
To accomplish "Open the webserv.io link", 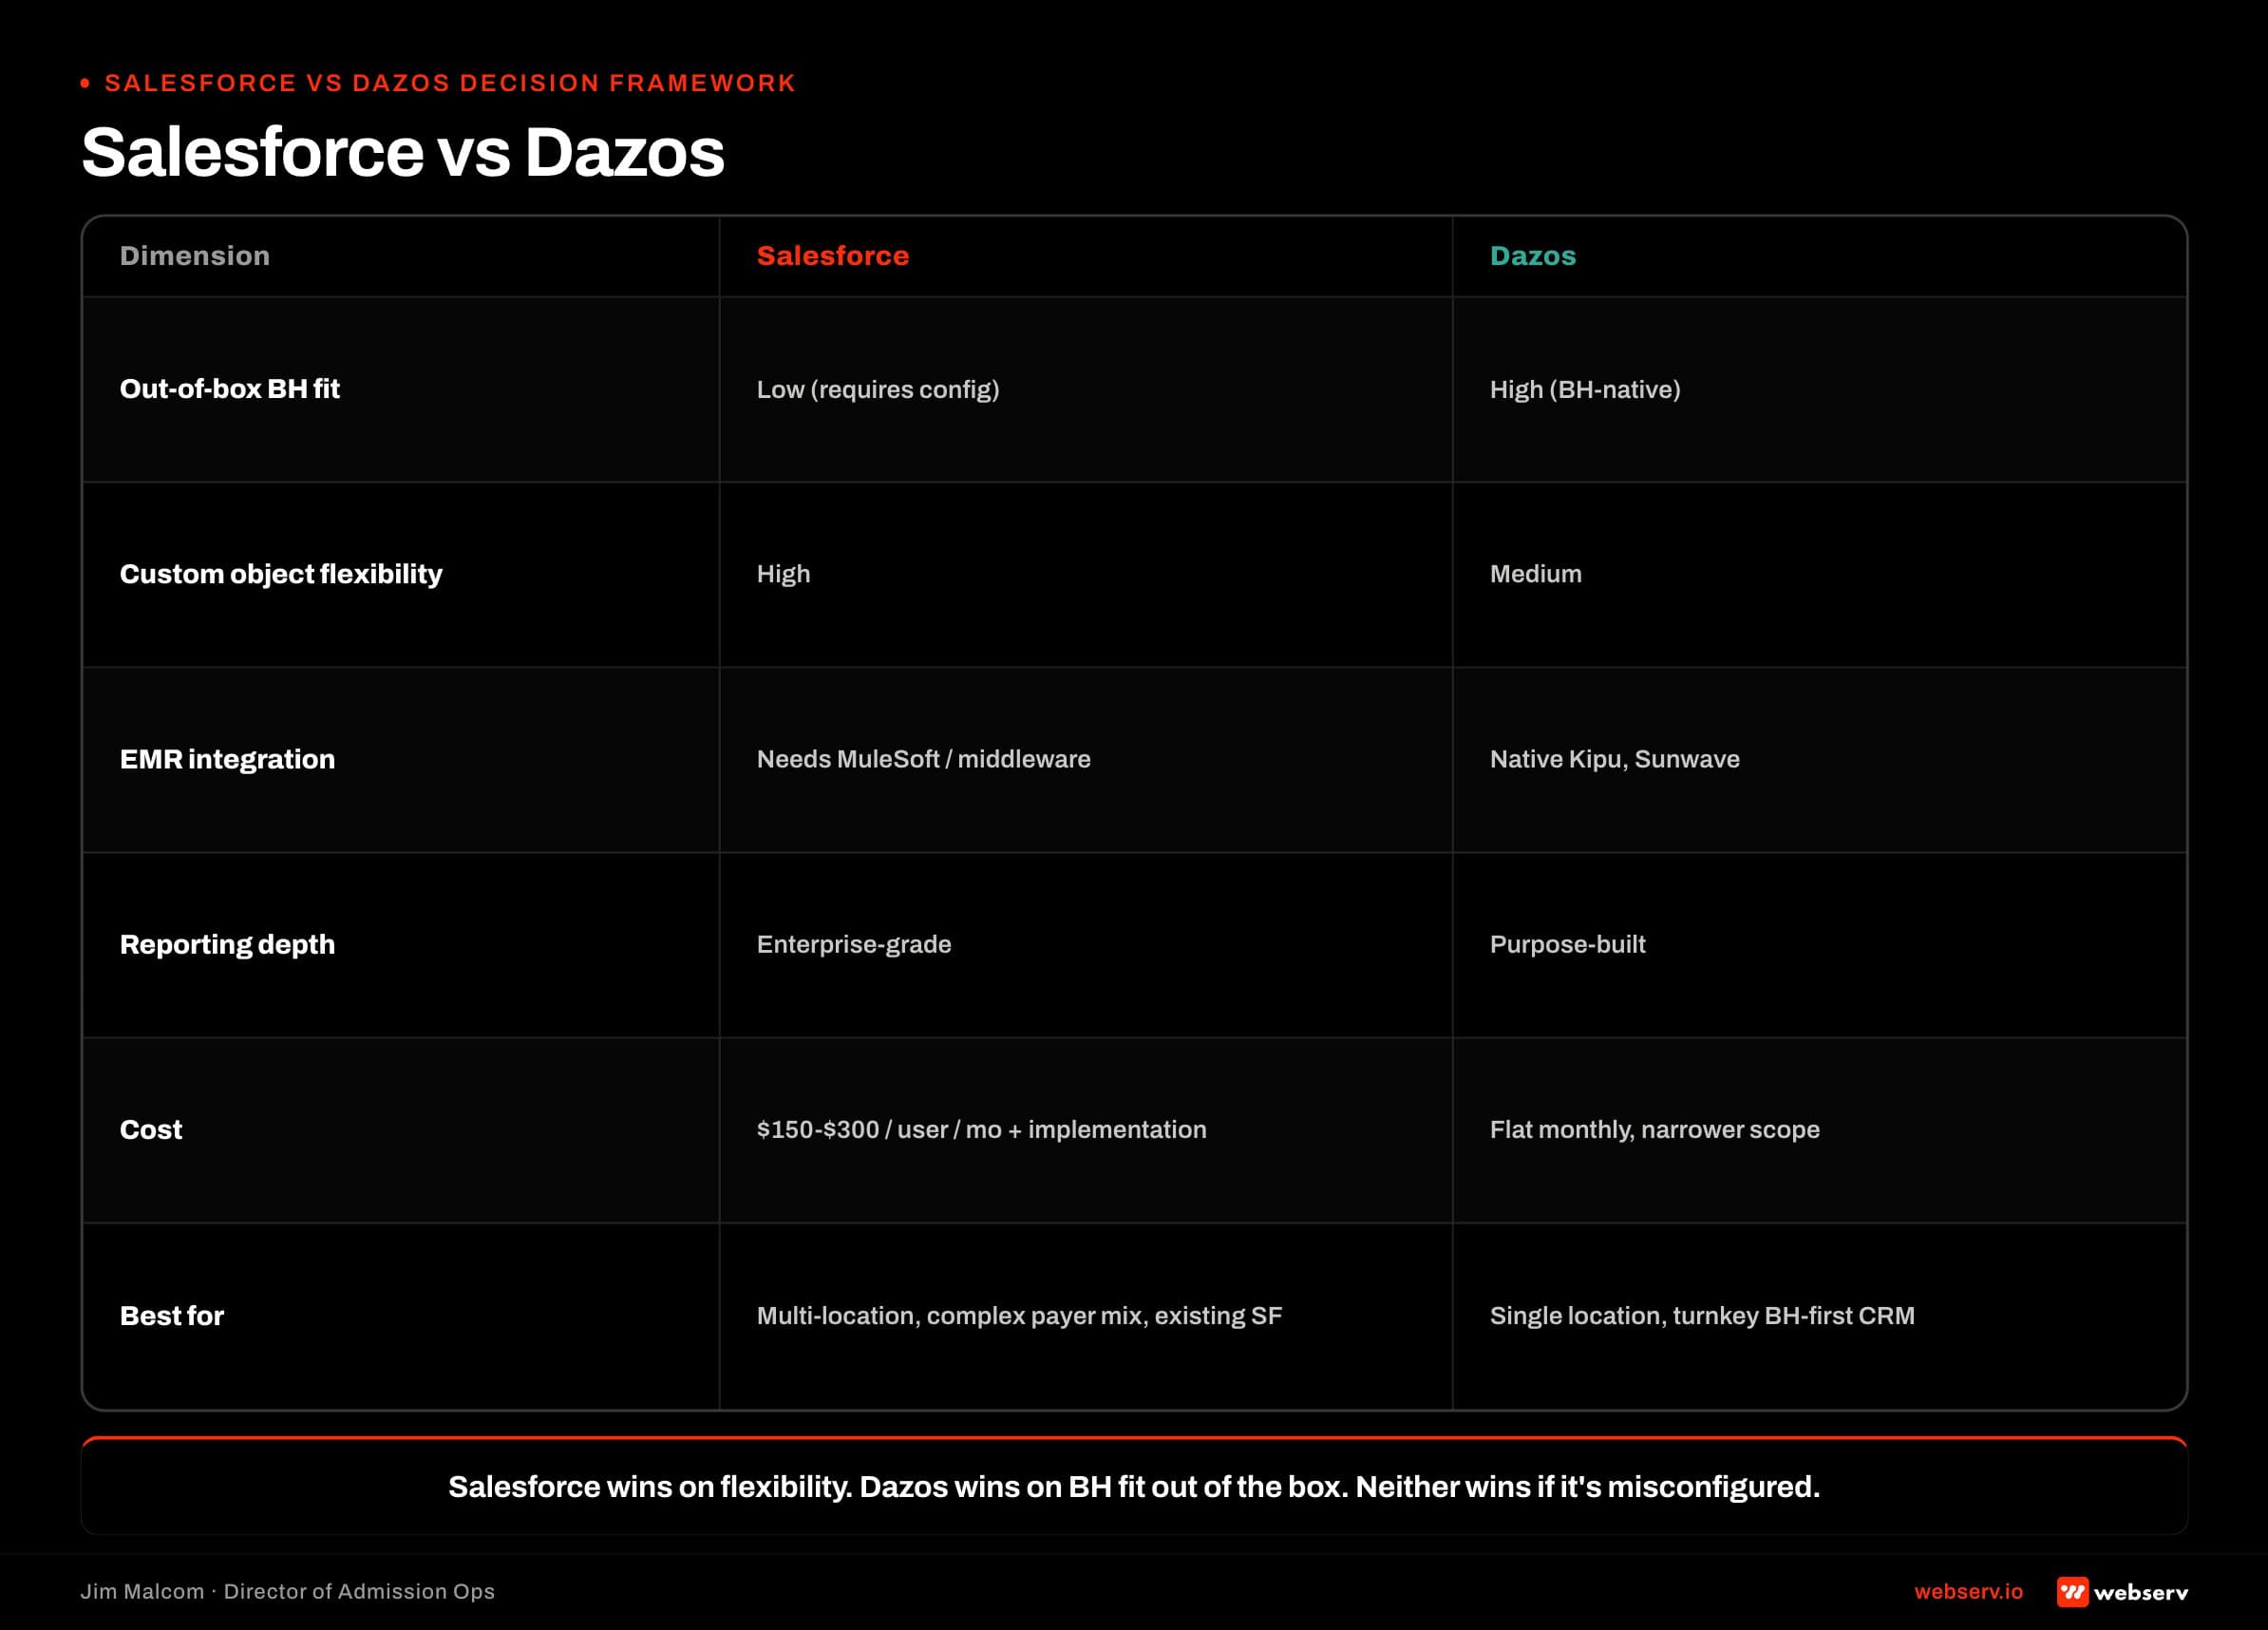I will point(1968,1591).
